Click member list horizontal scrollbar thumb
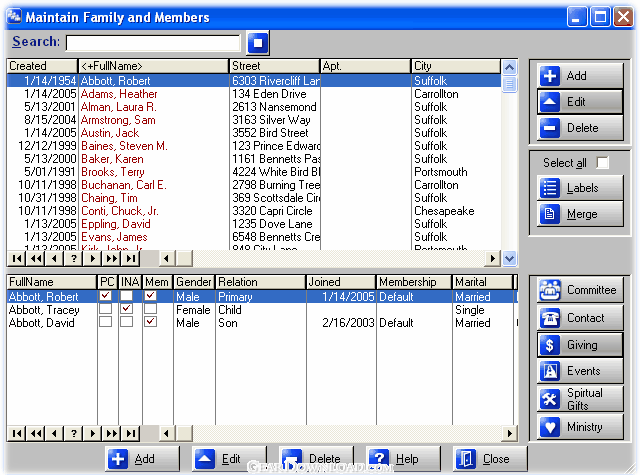 click(184, 433)
